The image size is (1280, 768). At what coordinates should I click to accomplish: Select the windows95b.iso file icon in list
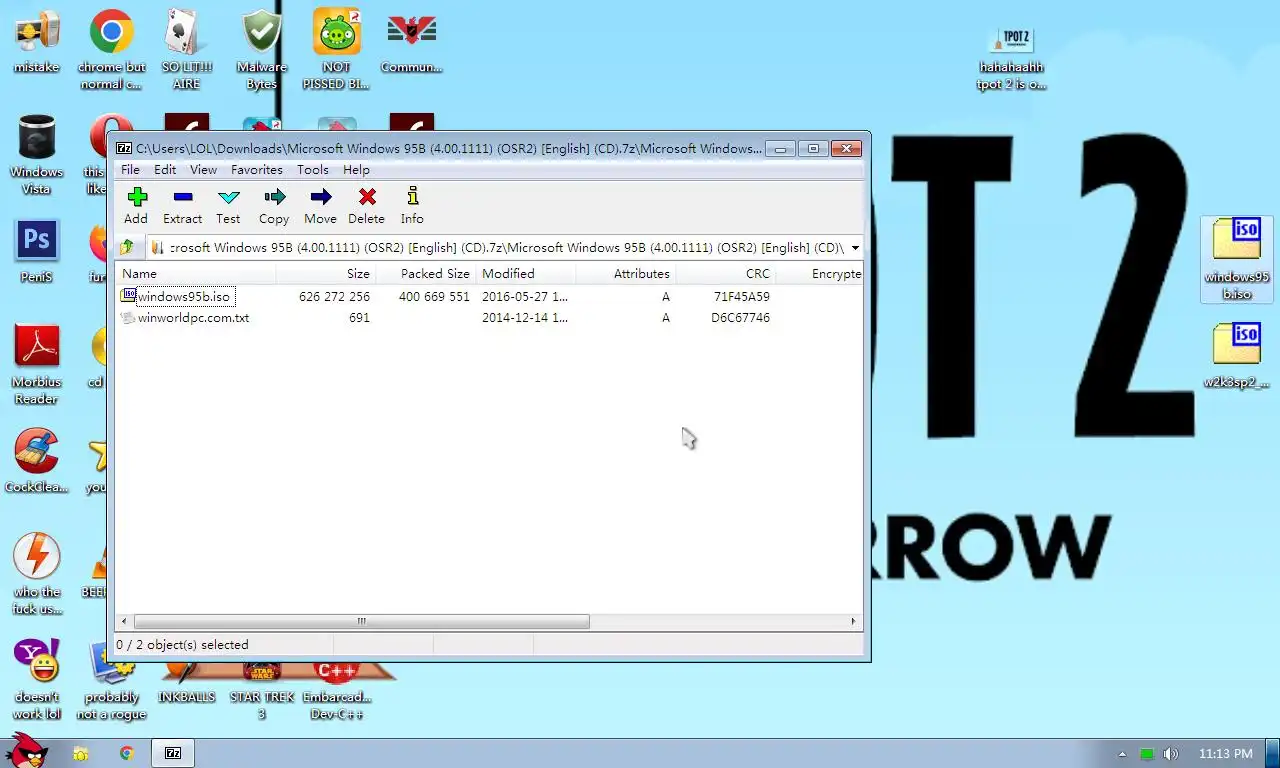click(x=128, y=296)
